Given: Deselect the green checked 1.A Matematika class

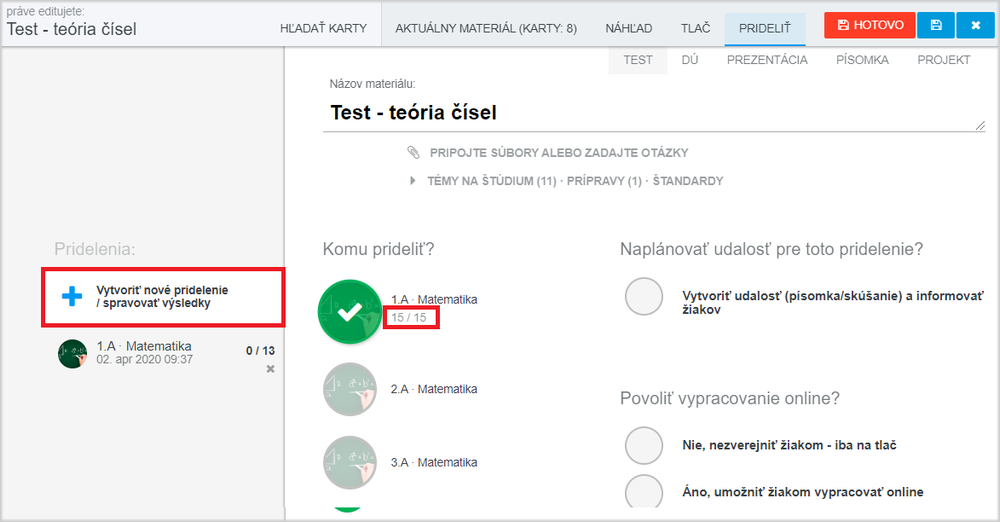Looking at the screenshot, I should 349,311.
